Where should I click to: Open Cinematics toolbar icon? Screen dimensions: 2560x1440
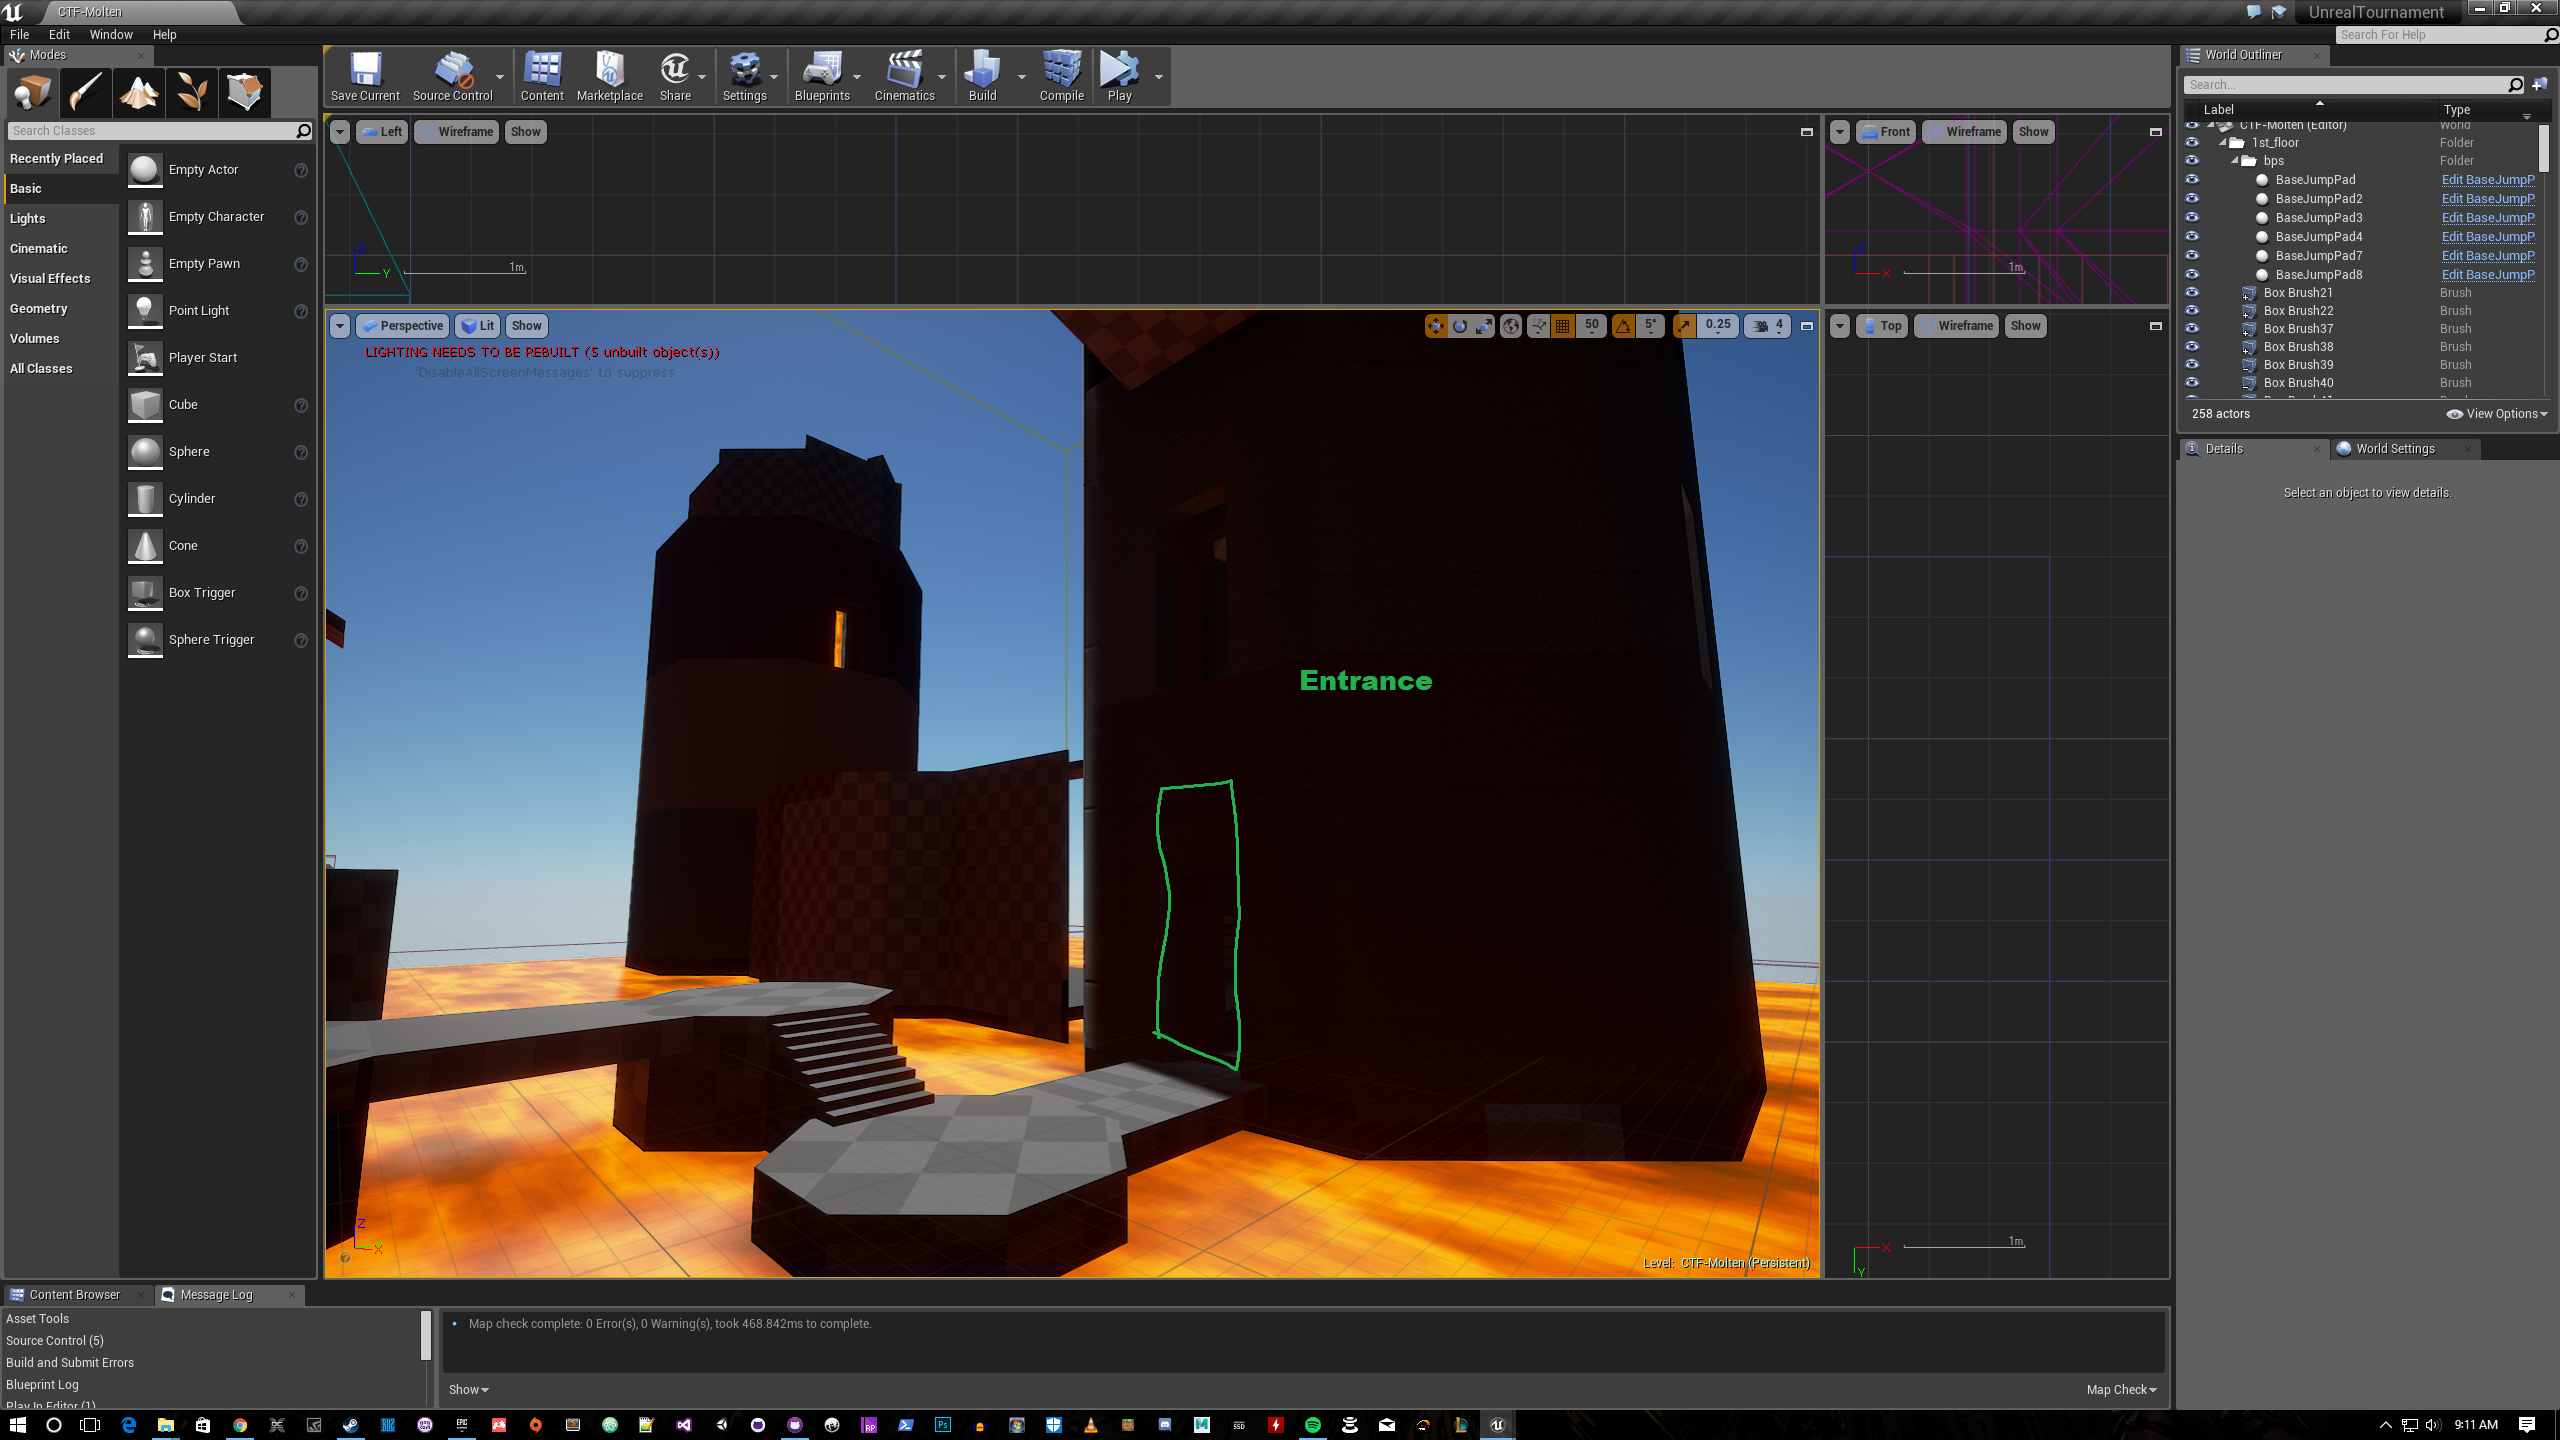click(x=904, y=77)
